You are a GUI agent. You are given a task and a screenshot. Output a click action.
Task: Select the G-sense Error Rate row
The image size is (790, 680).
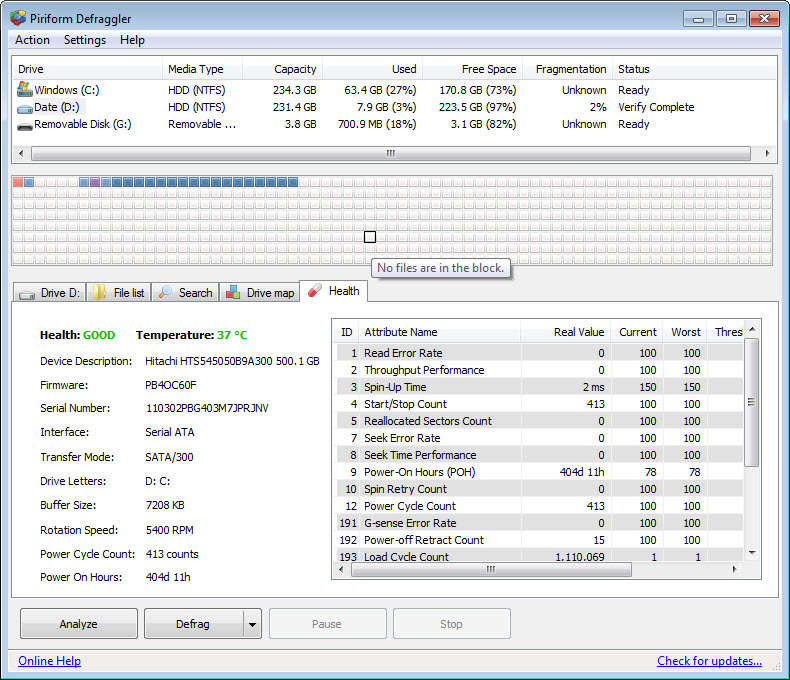click(x=539, y=523)
